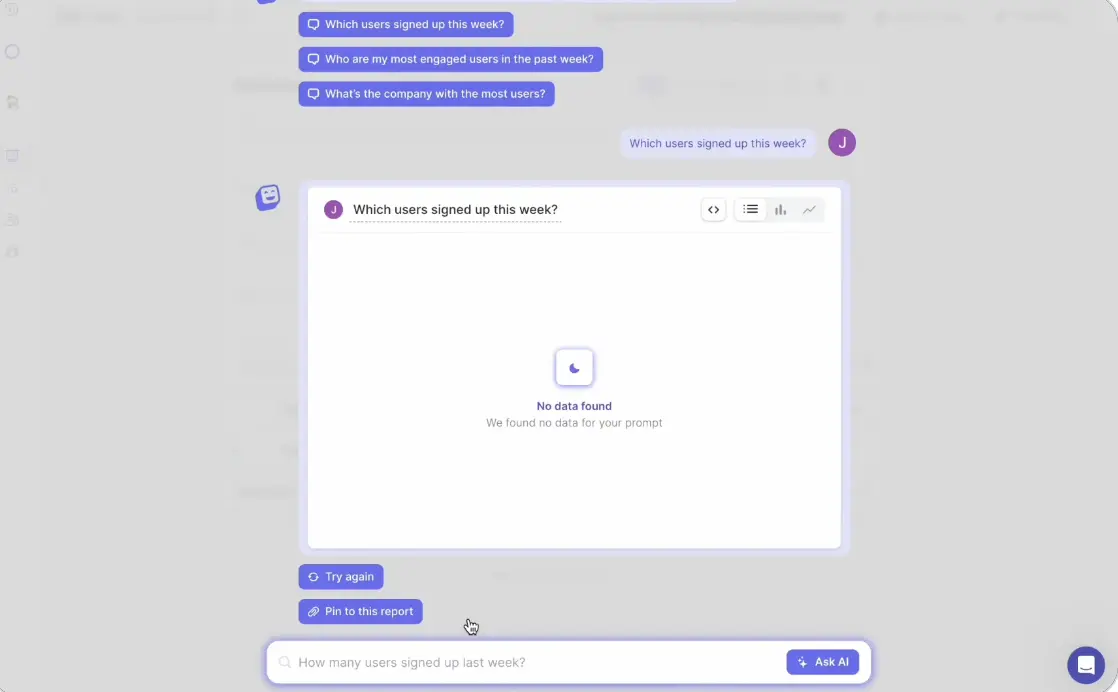Click the search magnifier icon in prompt box
The width and height of the screenshot is (1118, 692).
pyautogui.click(x=284, y=662)
